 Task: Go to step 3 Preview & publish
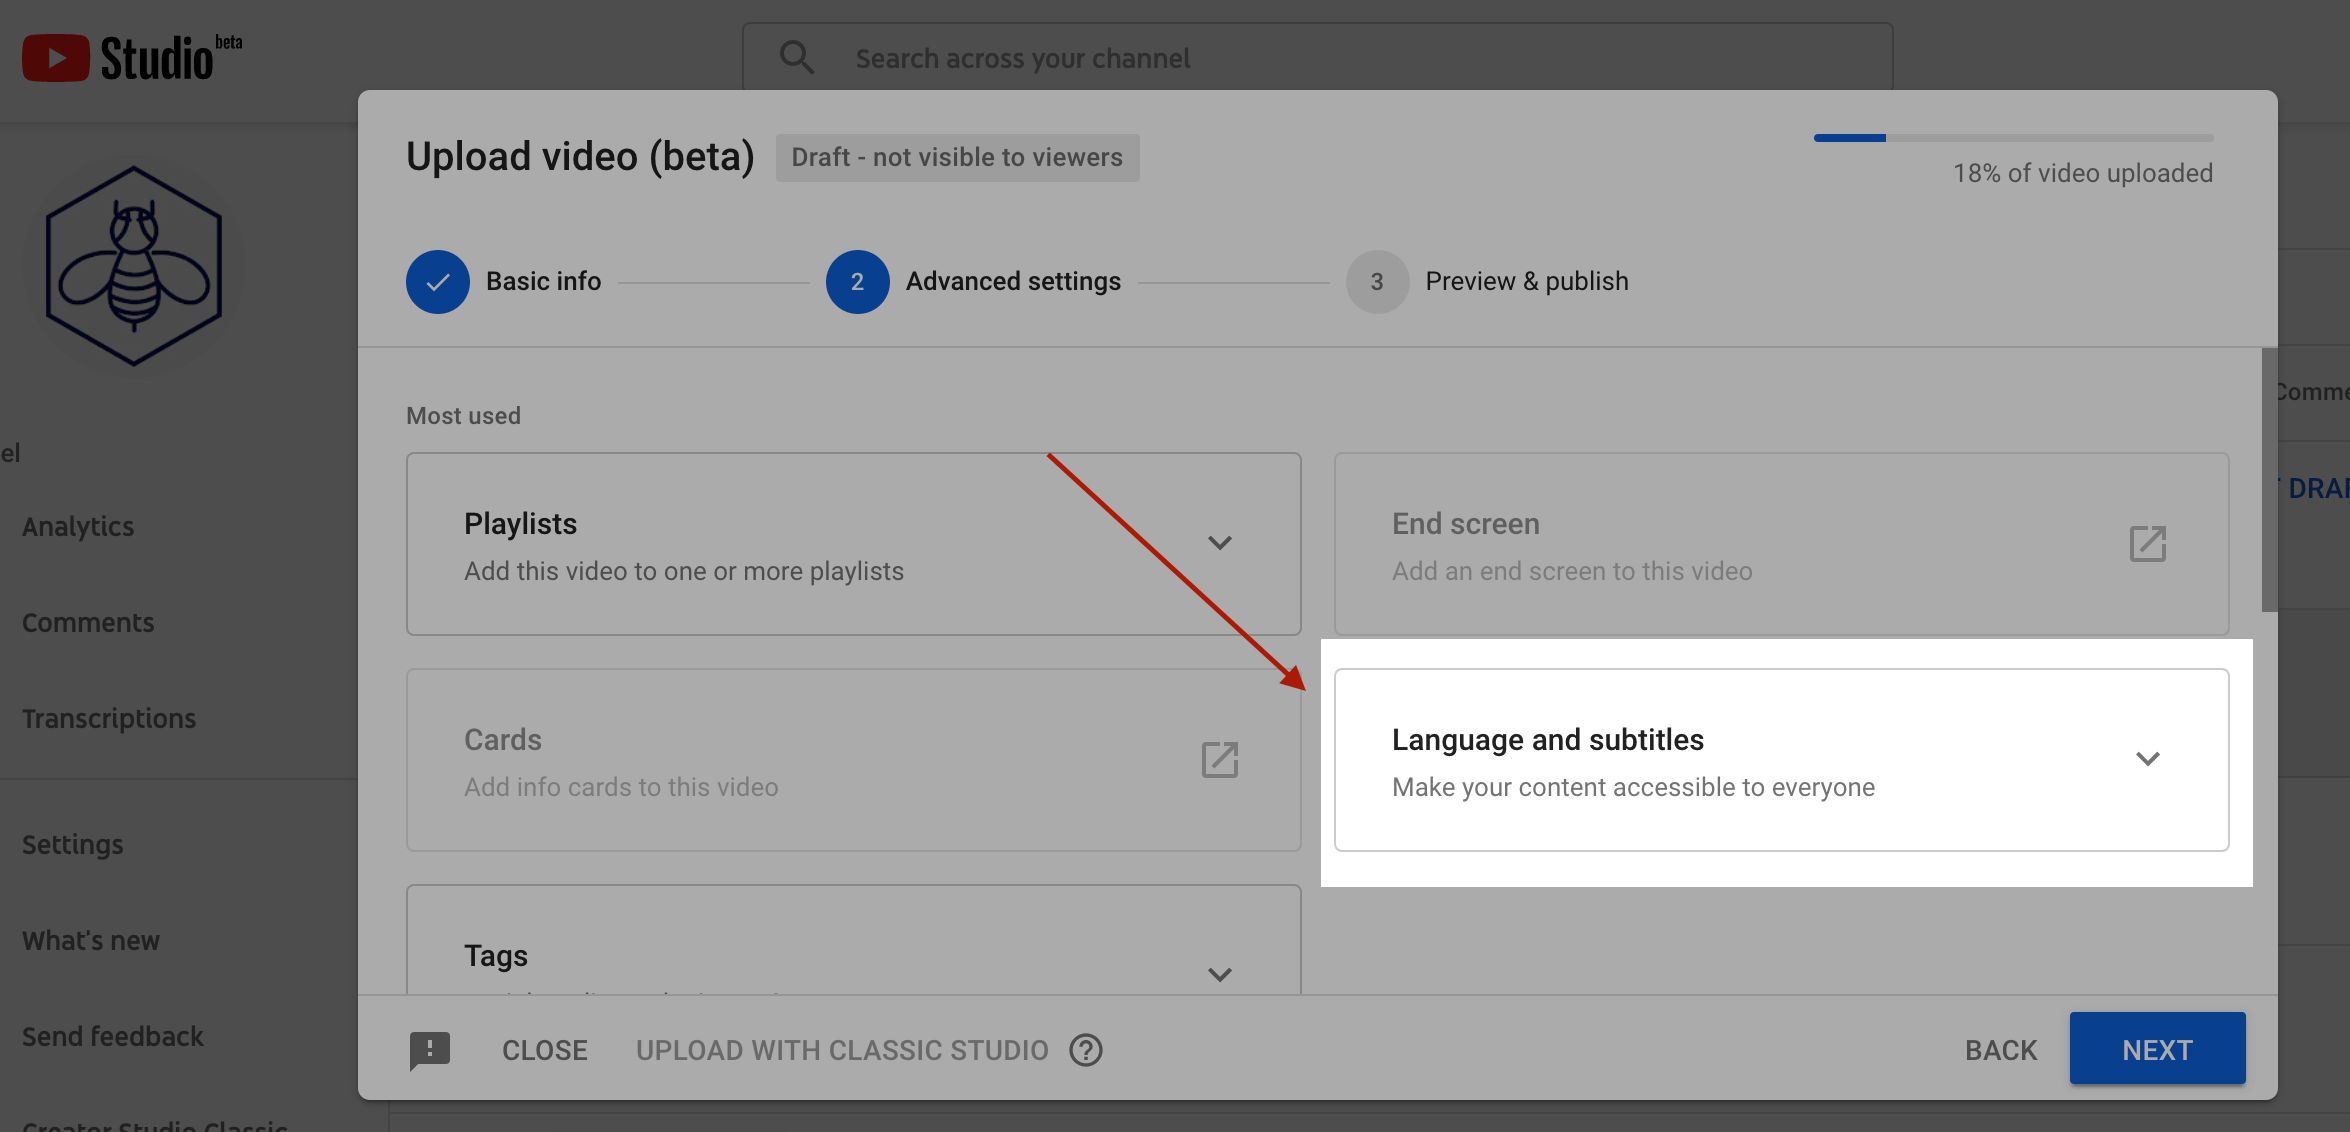click(x=1377, y=282)
